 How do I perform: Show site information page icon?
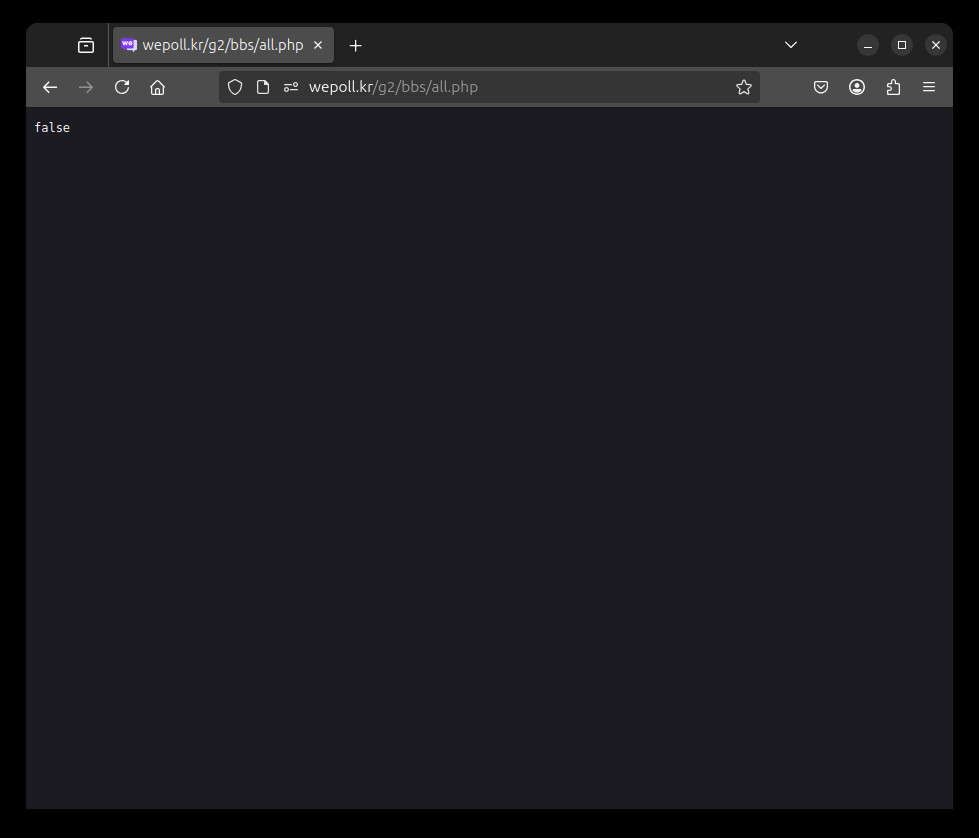263,87
